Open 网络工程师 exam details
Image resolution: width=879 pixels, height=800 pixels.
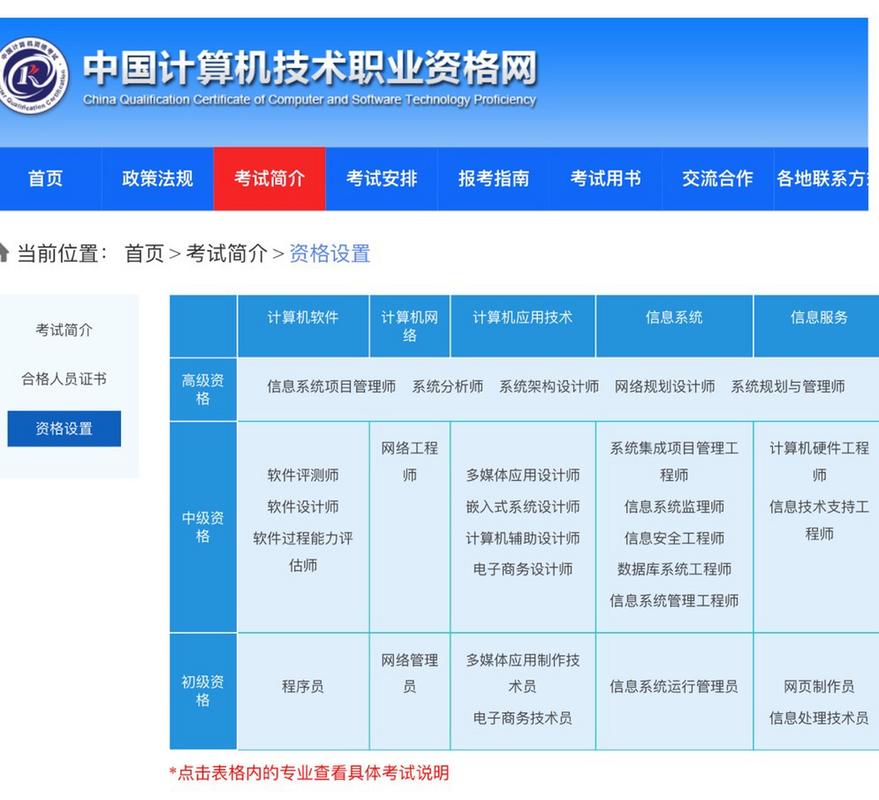coord(410,461)
